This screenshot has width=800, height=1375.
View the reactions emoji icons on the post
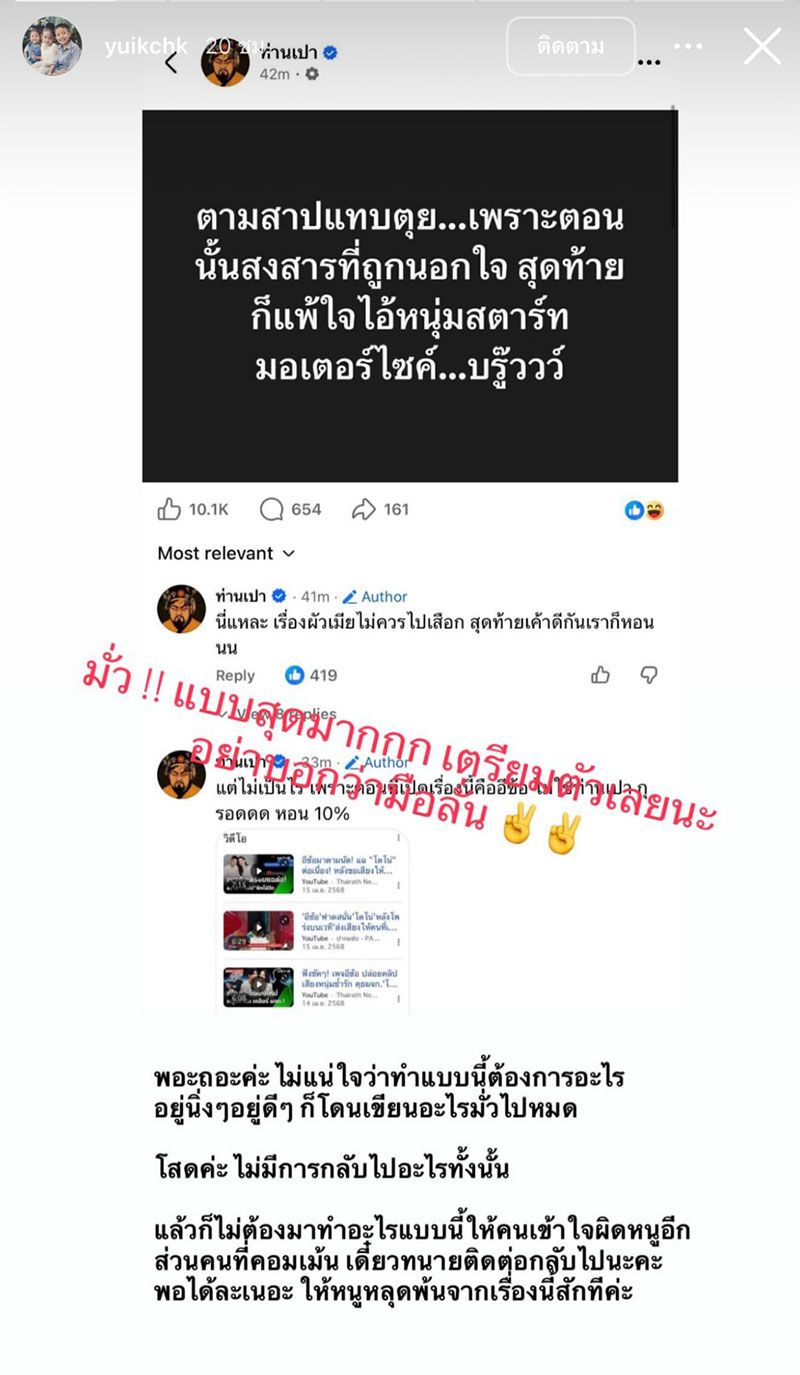pyautogui.click(x=645, y=510)
